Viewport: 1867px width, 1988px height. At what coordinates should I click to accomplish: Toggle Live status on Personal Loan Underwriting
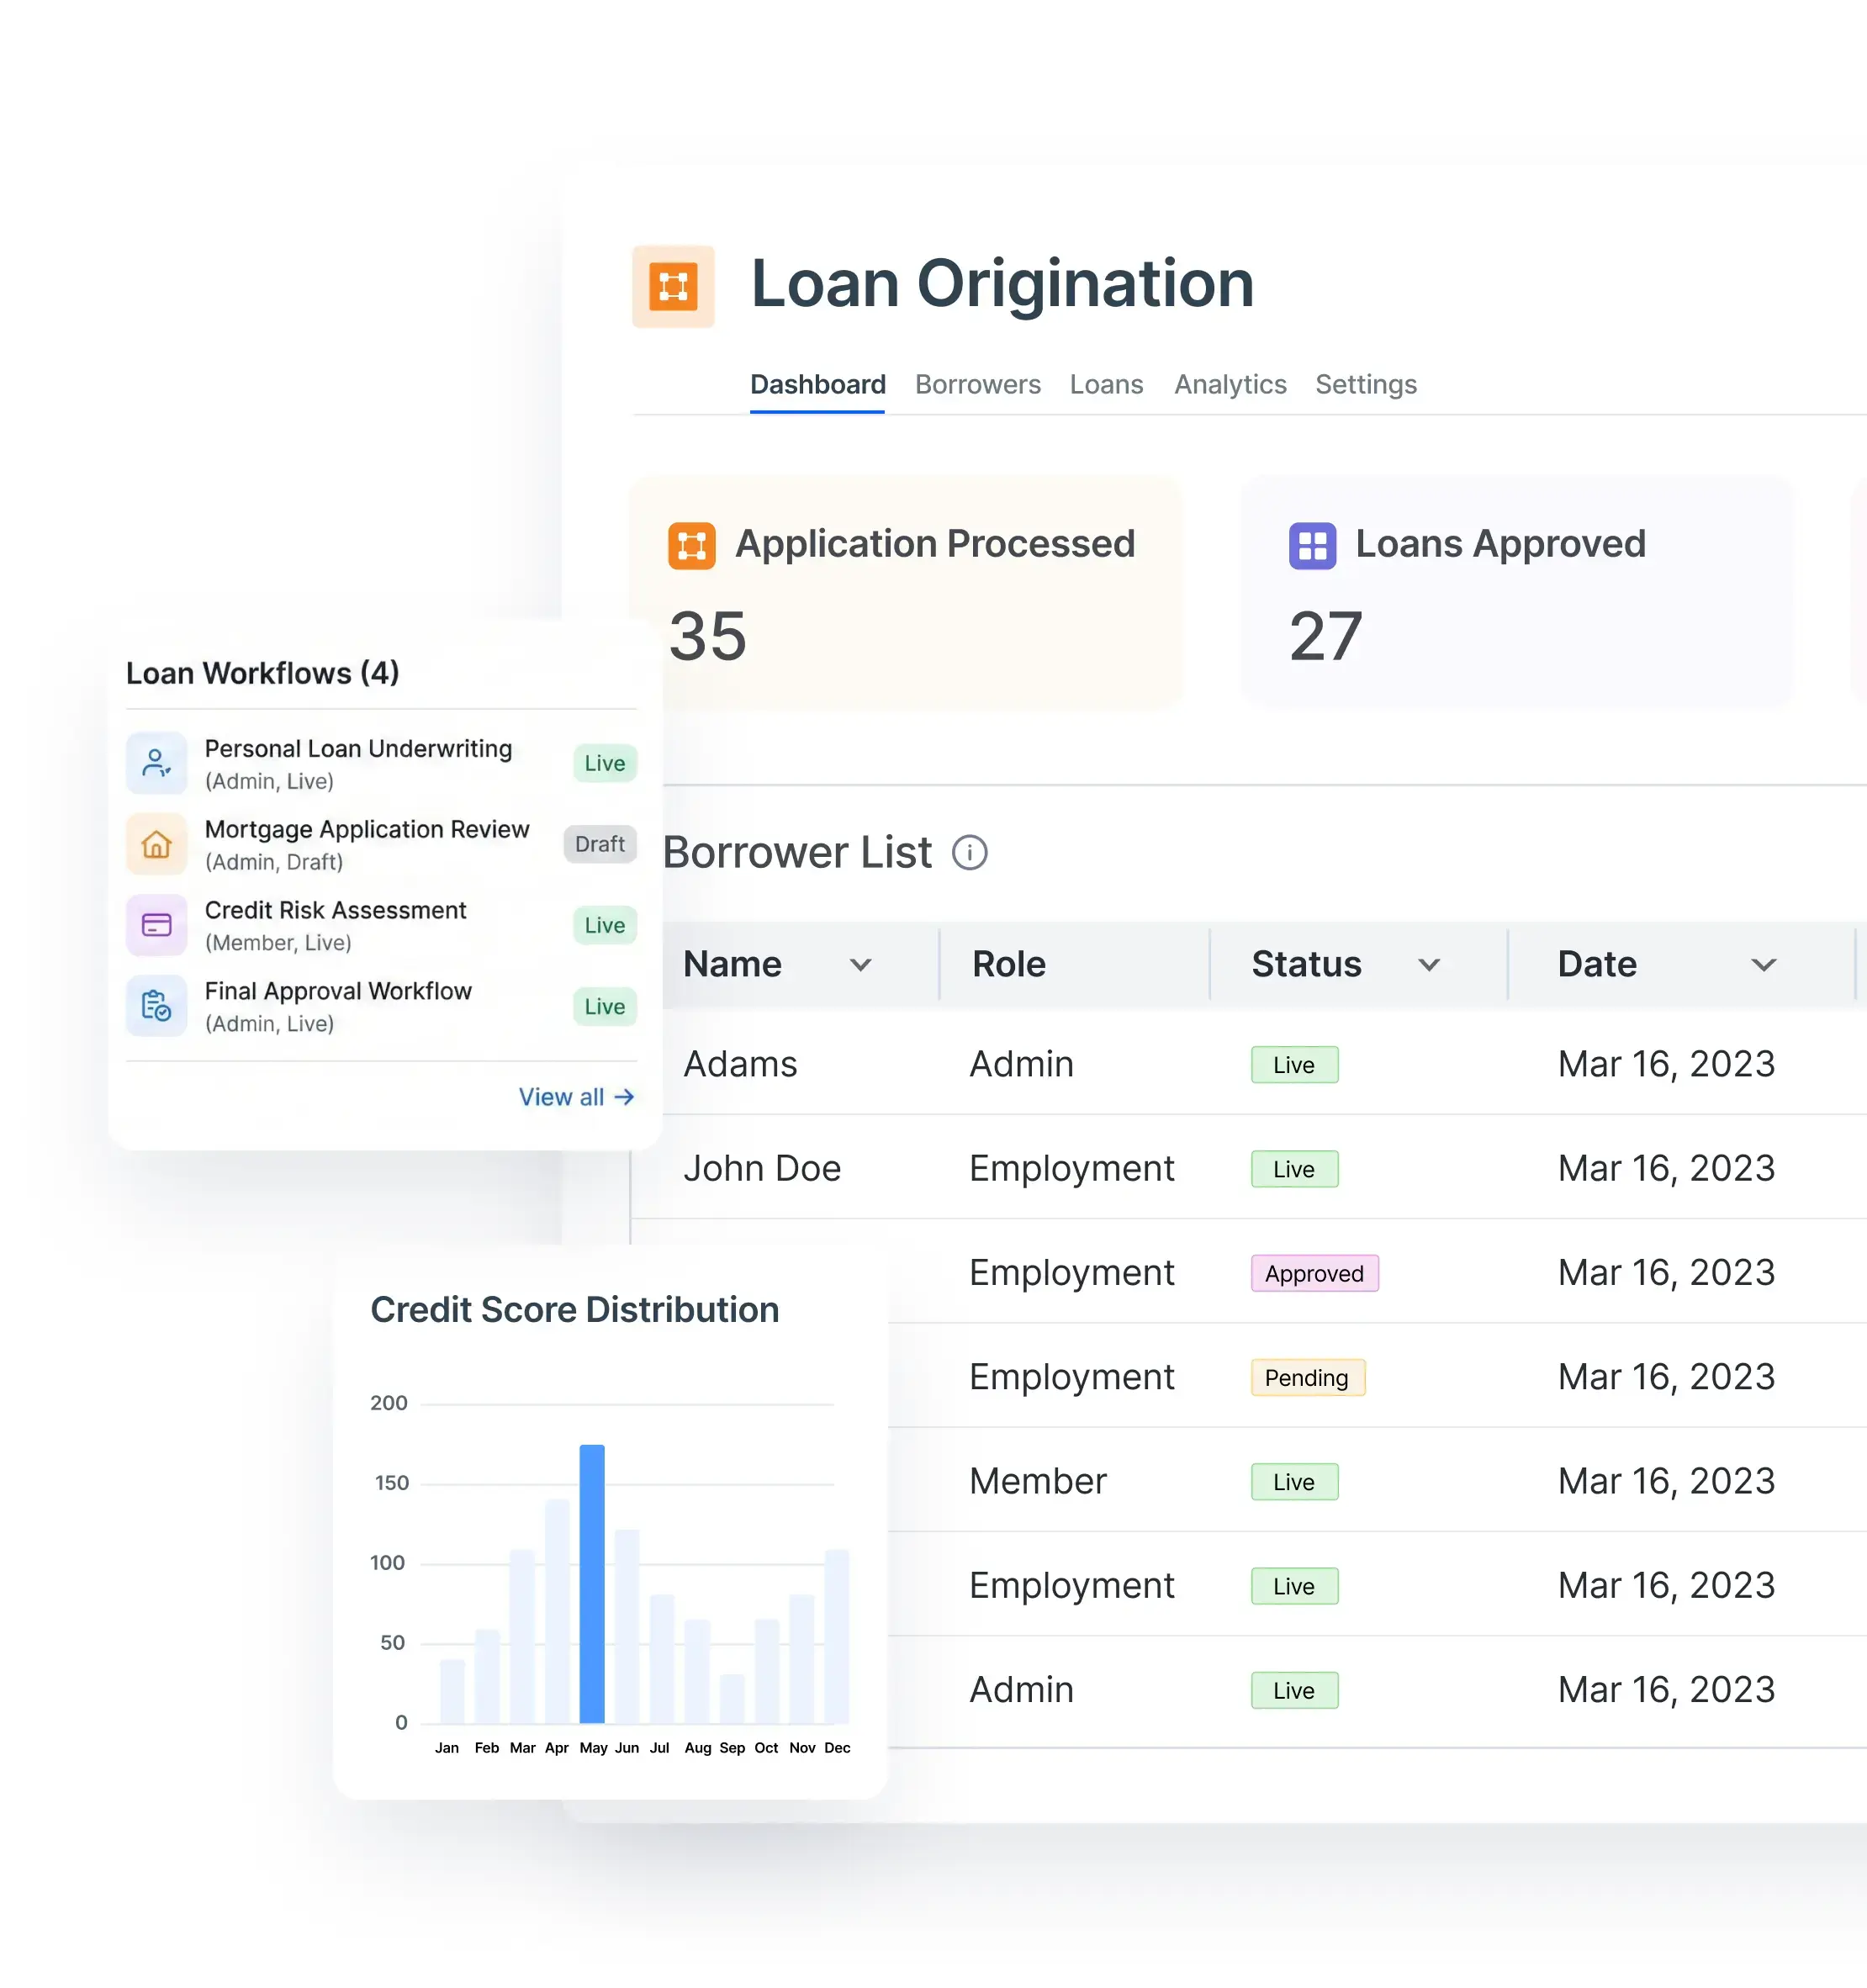click(x=603, y=763)
